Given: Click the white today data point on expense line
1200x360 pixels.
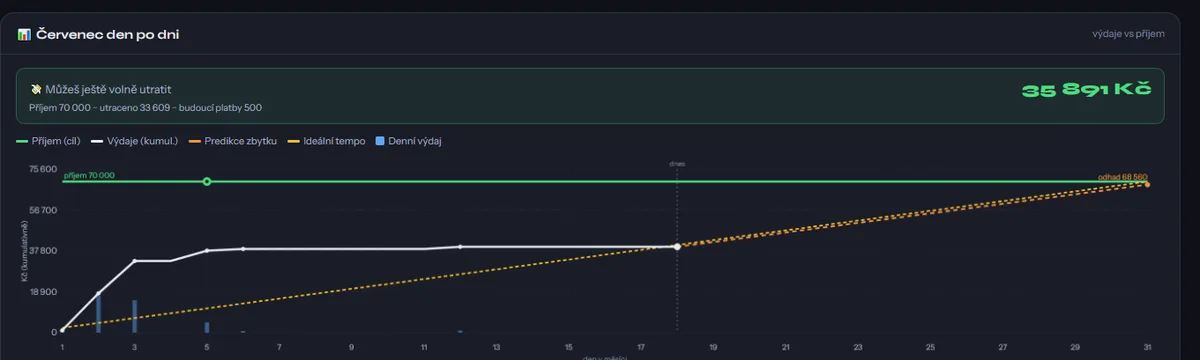Looking at the screenshot, I should pos(677,246).
